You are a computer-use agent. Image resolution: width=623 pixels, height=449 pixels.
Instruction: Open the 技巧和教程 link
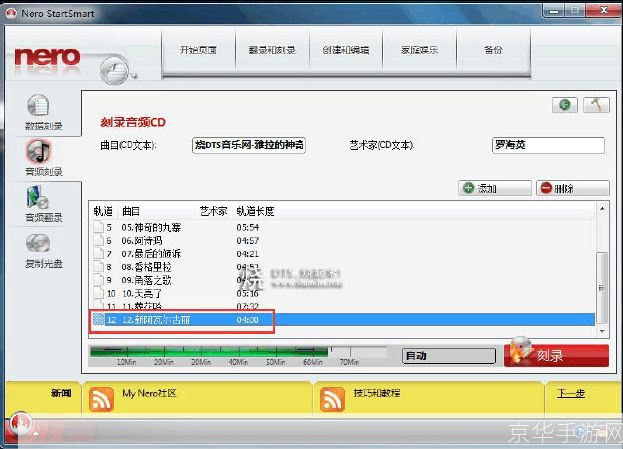[377, 393]
